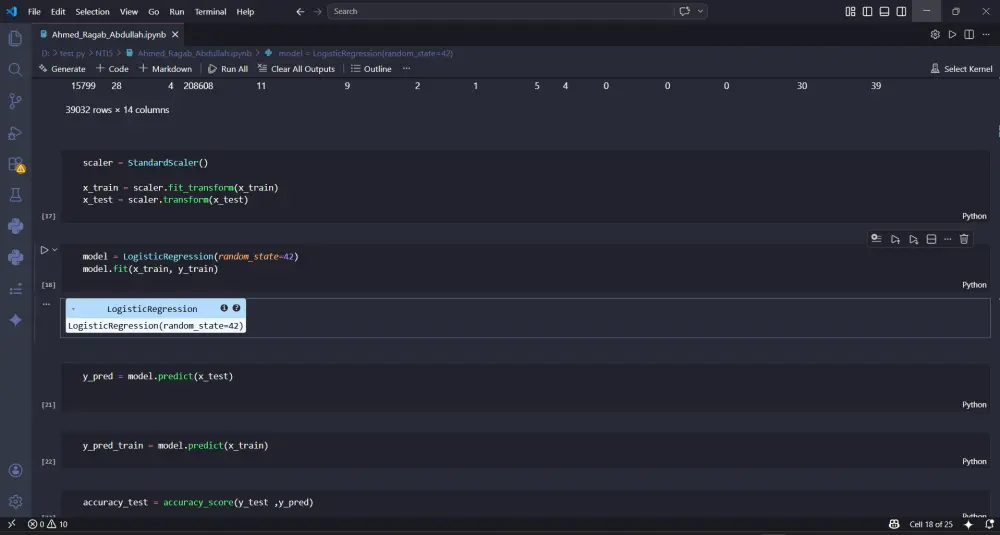Open the Explorer view in activity bar

(15, 38)
